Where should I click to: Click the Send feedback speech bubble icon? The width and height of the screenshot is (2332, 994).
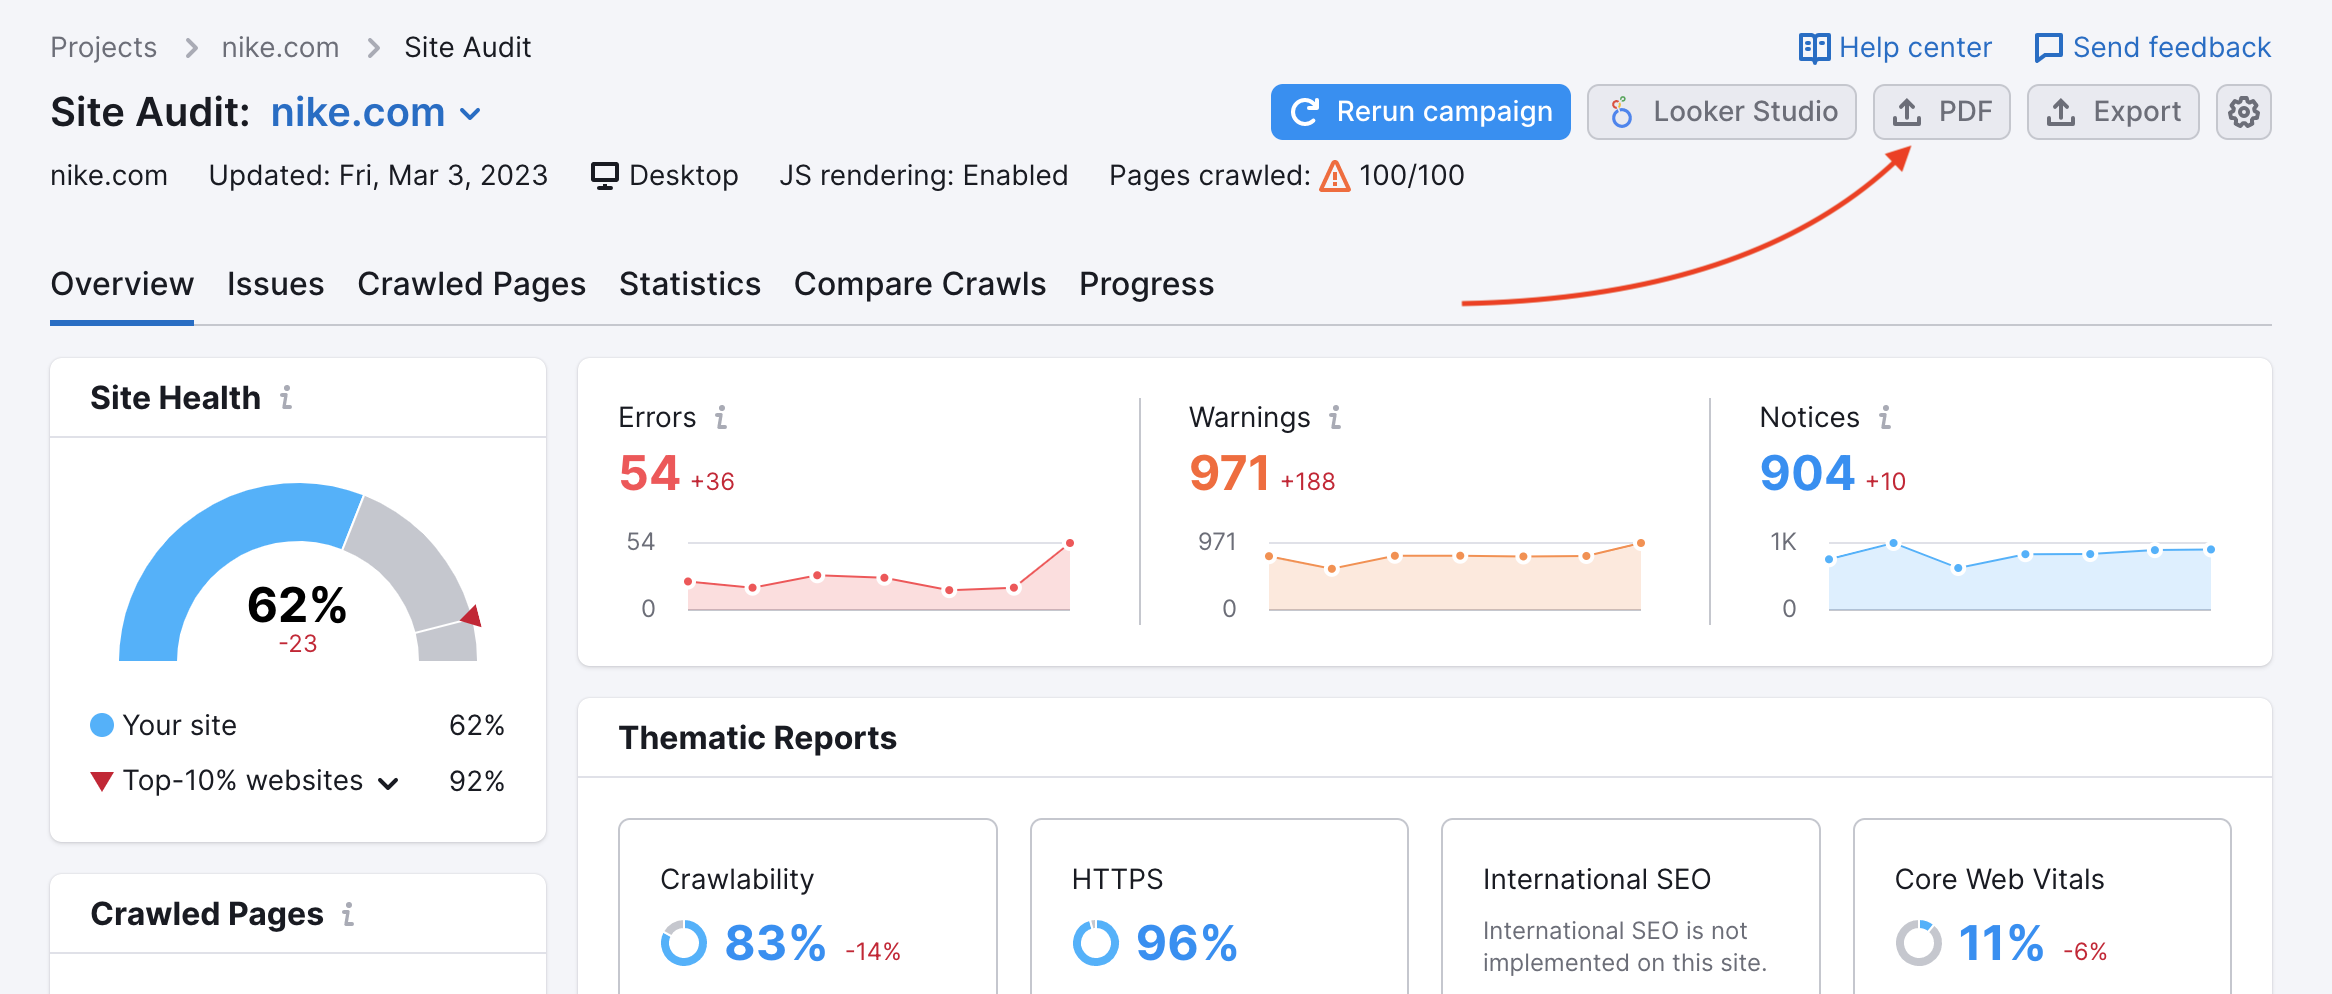[x=2048, y=48]
